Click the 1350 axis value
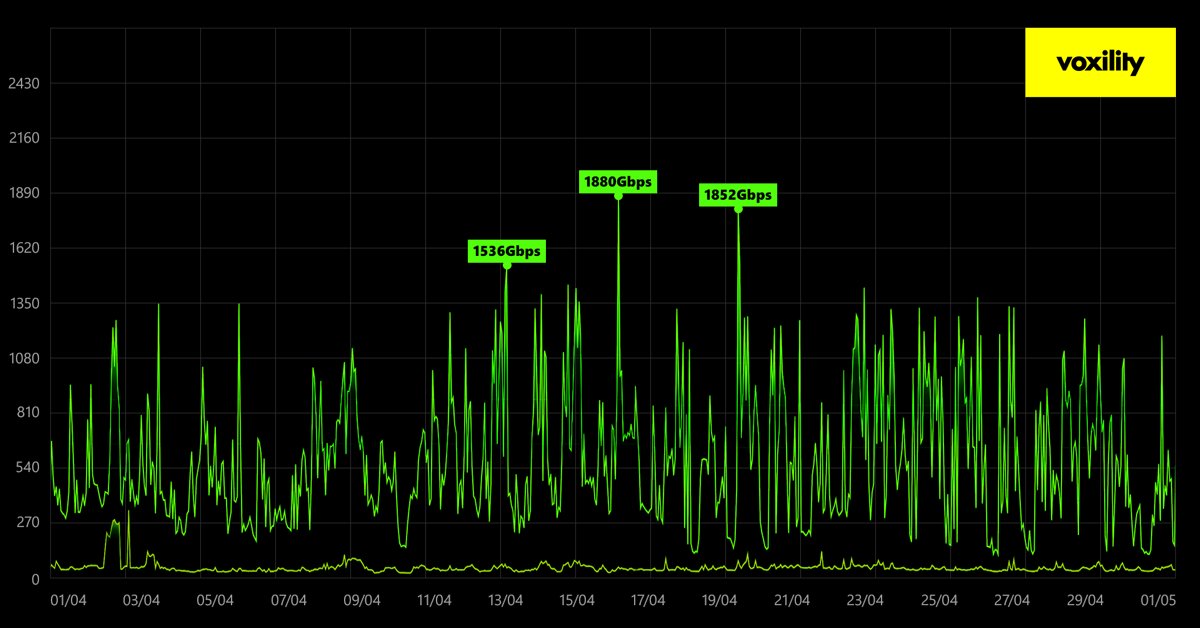This screenshot has width=1200, height=628. [22, 303]
